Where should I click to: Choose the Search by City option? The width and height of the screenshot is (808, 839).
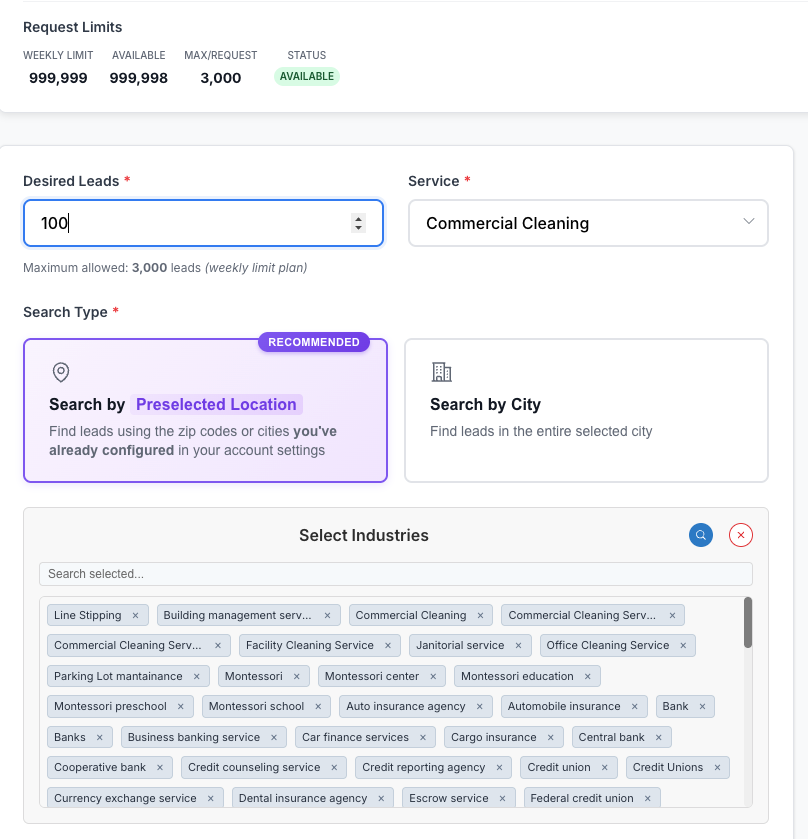tap(586, 411)
